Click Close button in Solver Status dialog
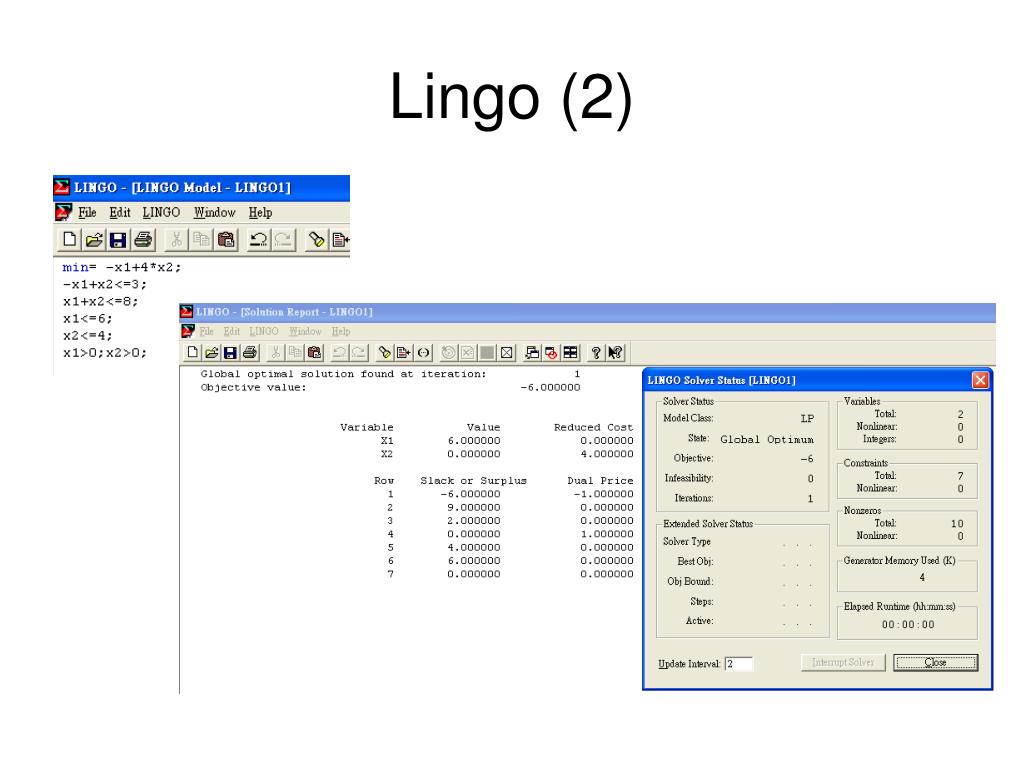 pos(935,662)
